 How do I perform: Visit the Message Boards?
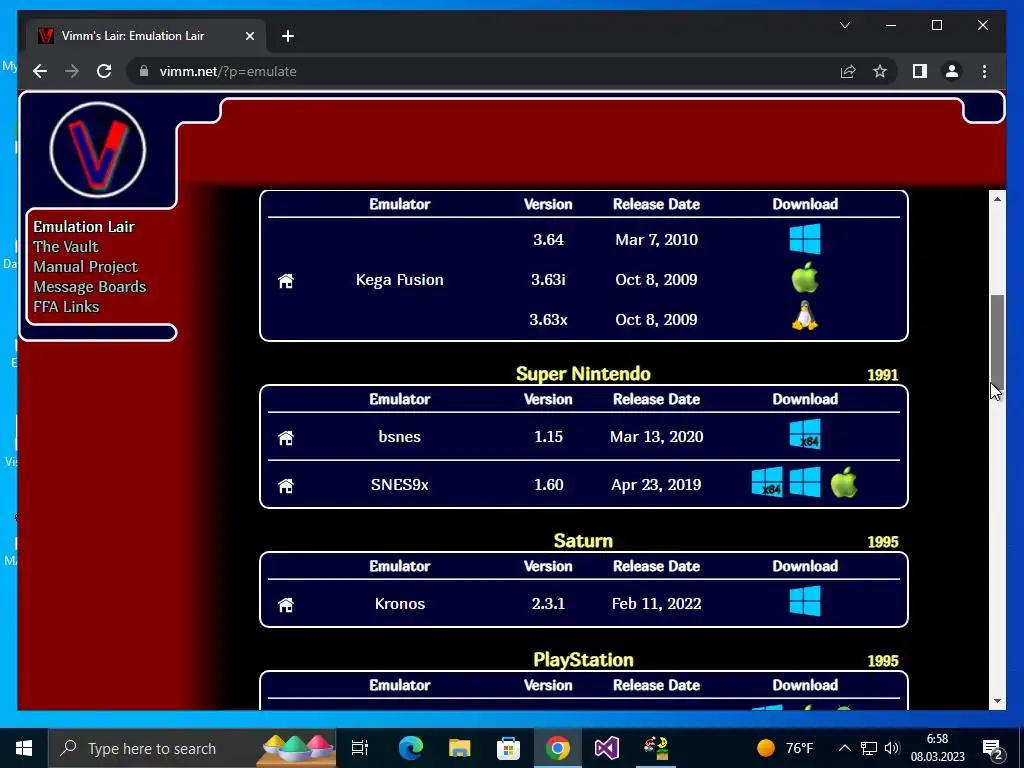[x=89, y=287]
